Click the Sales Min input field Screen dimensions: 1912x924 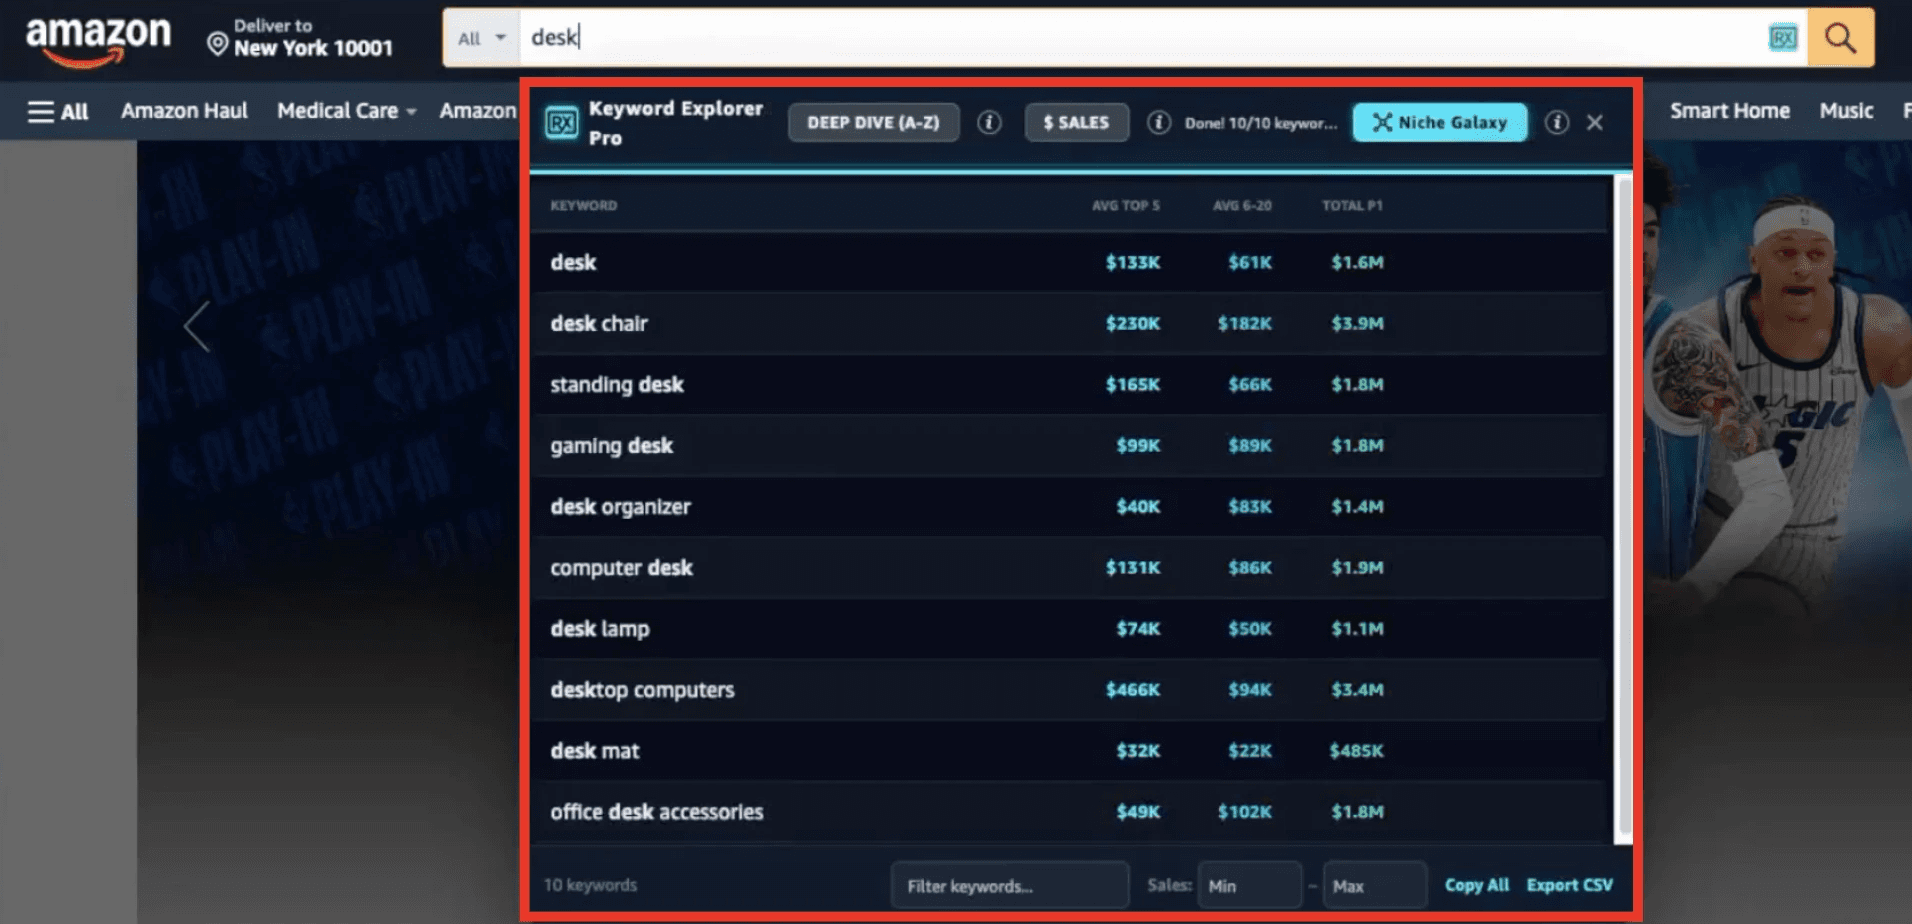pos(1250,885)
